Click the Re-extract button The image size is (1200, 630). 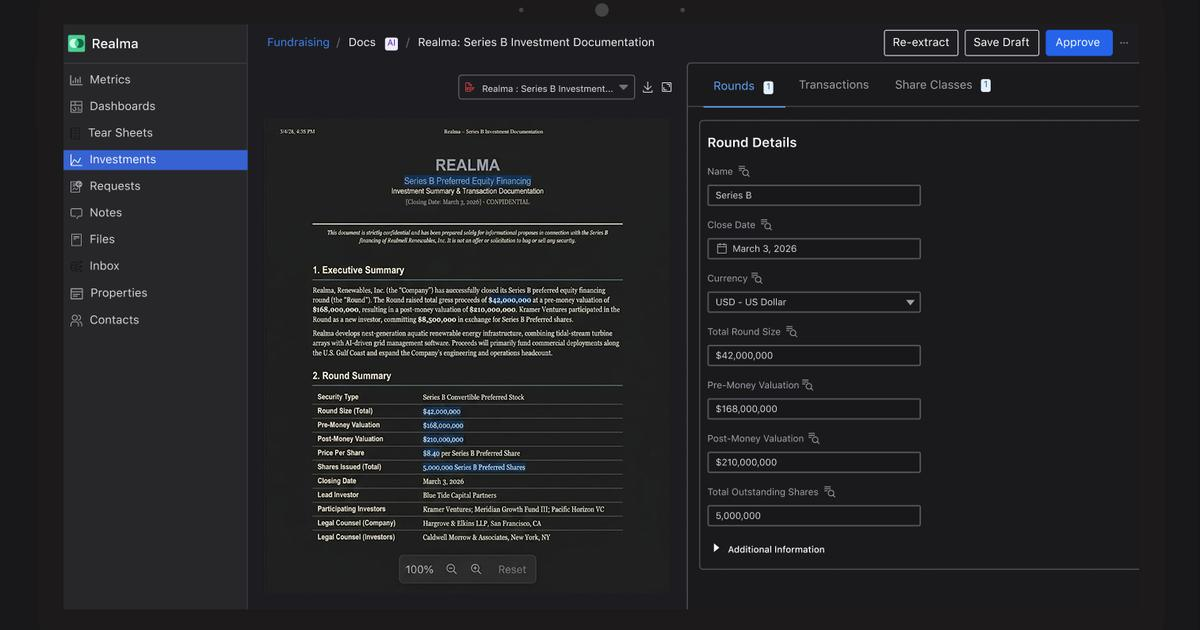click(921, 43)
